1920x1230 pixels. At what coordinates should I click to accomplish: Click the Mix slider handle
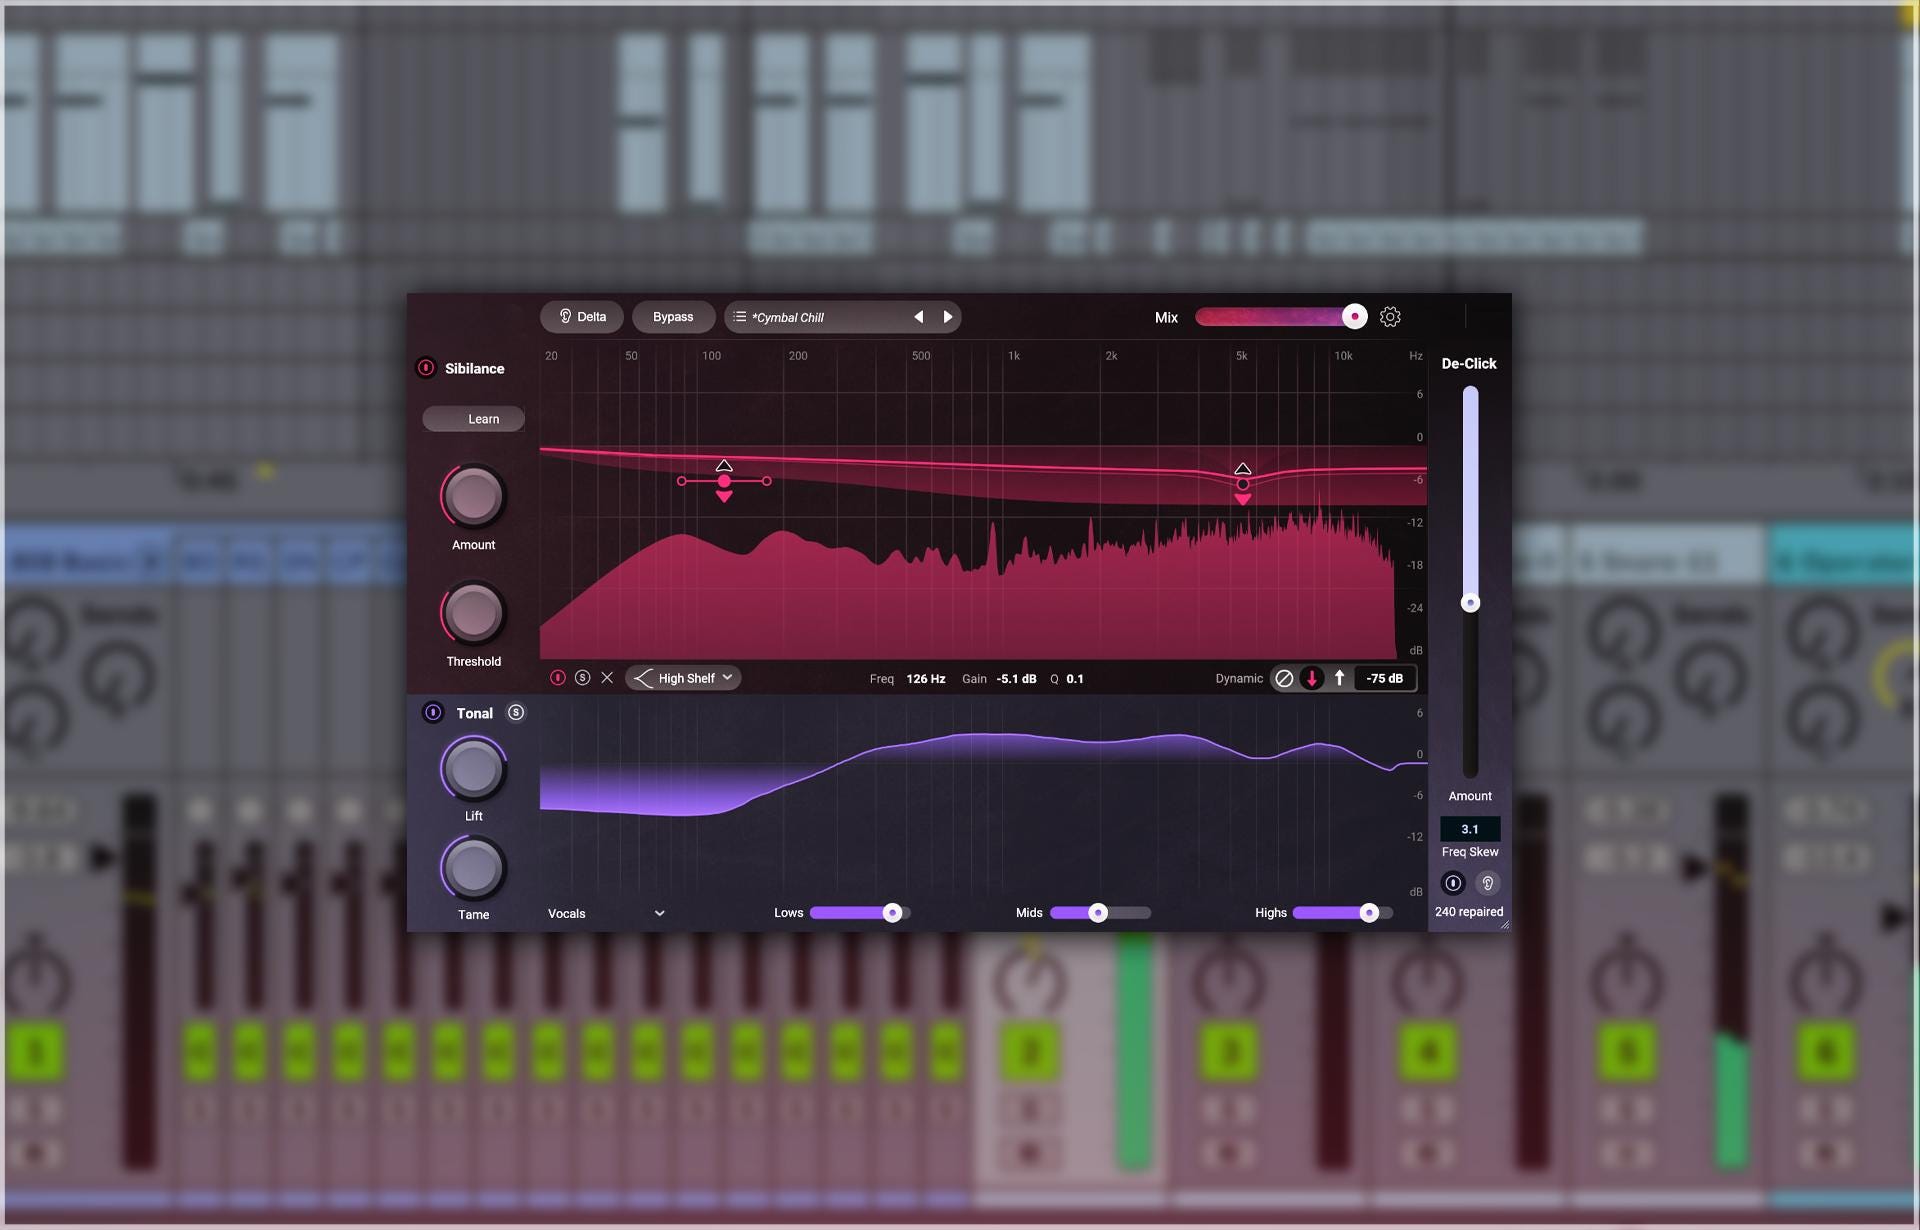click(x=1354, y=317)
